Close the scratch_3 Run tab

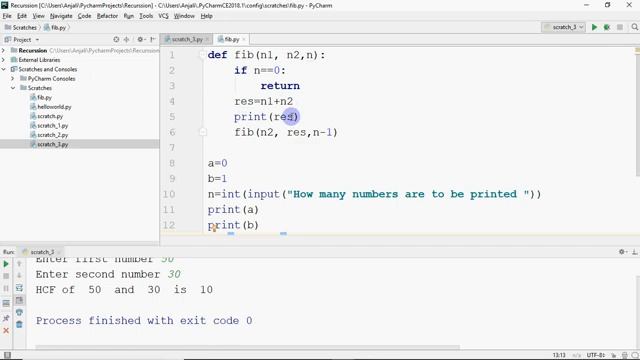[x=59, y=252]
